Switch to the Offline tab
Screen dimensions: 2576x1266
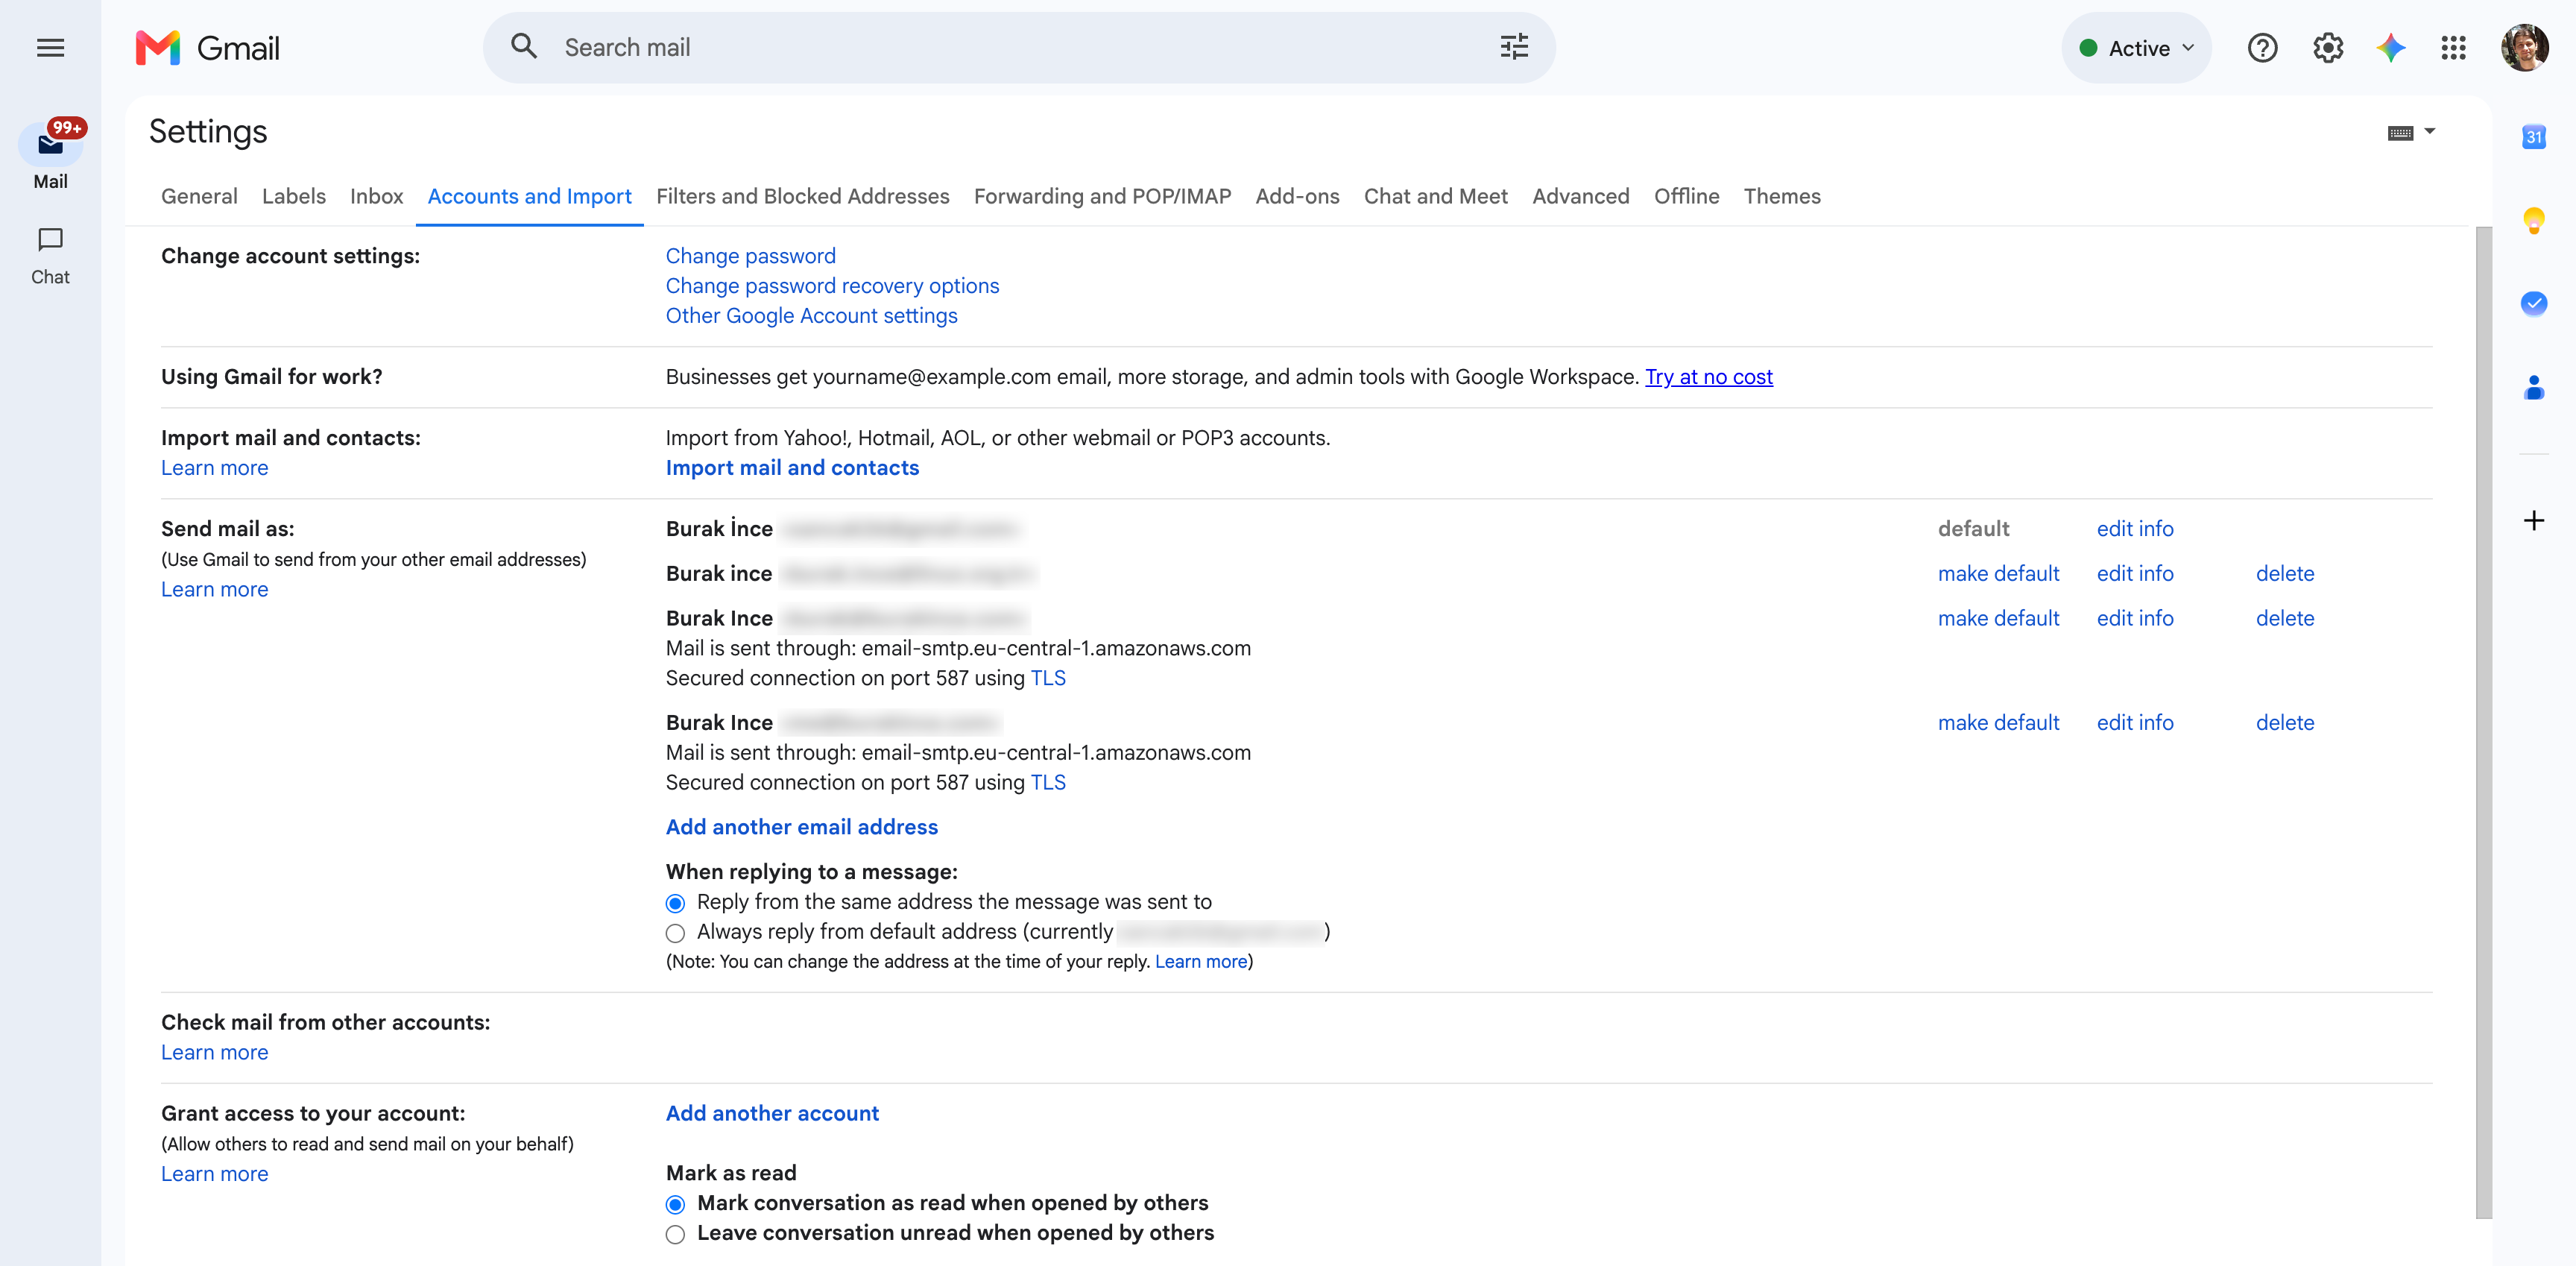(x=1686, y=196)
